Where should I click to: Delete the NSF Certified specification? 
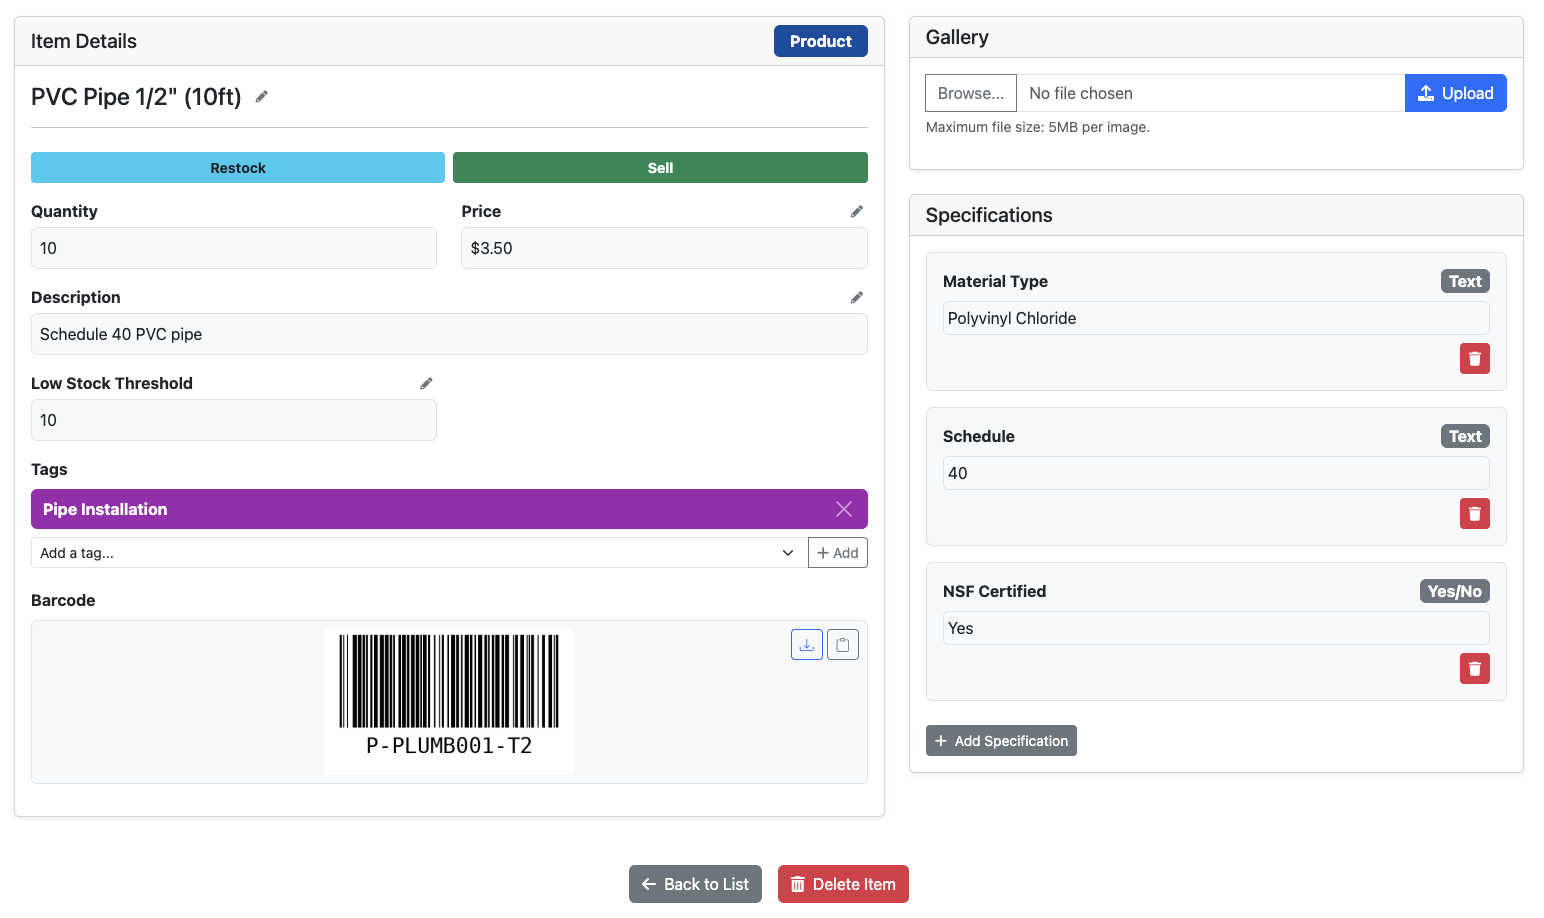(x=1474, y=668)
